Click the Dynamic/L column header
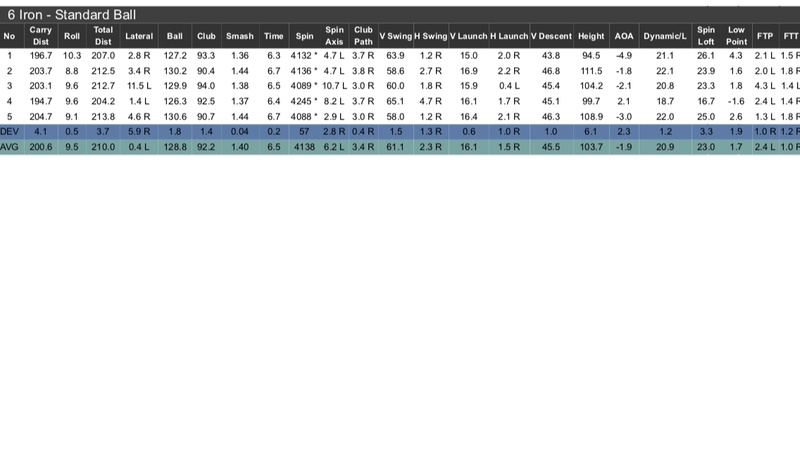This screenshot has height=450, width=800. [x=665, y=36]
